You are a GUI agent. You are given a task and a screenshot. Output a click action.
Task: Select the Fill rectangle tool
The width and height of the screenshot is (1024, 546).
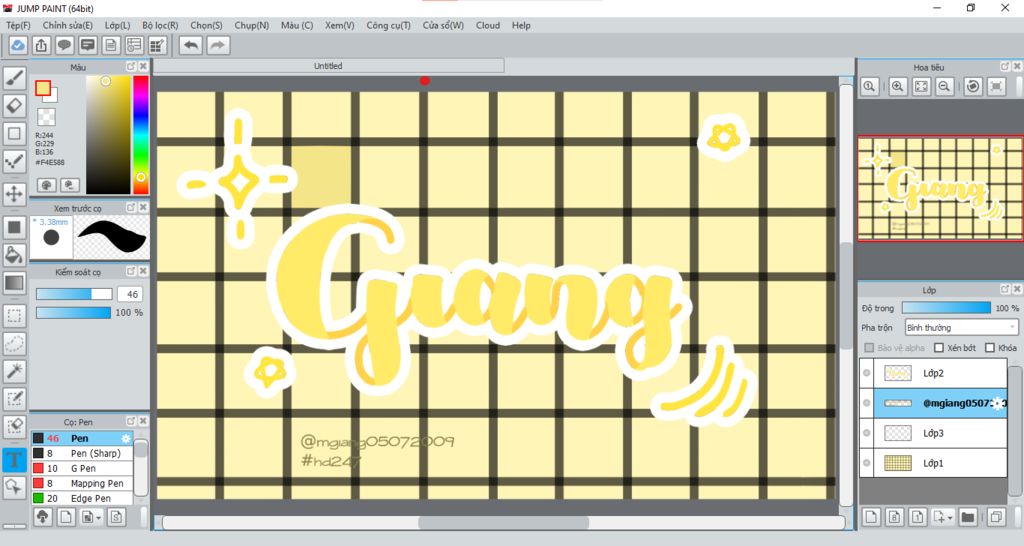pyautogui.click(x=14, y=227)
